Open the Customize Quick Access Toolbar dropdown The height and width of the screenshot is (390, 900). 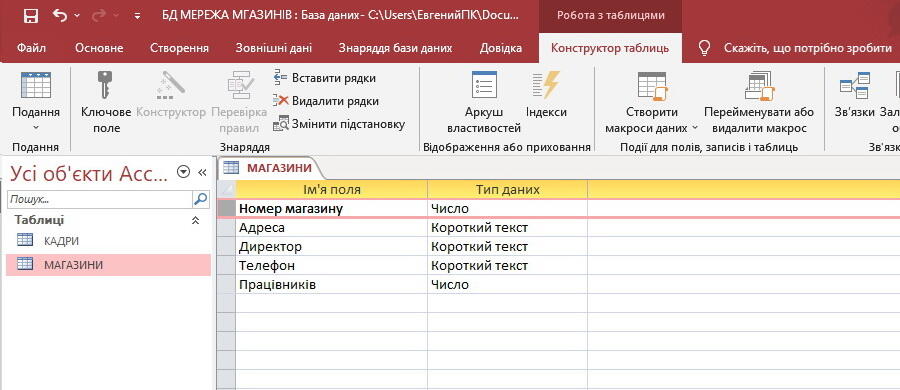pyautogui.click(x=137, y=16)
